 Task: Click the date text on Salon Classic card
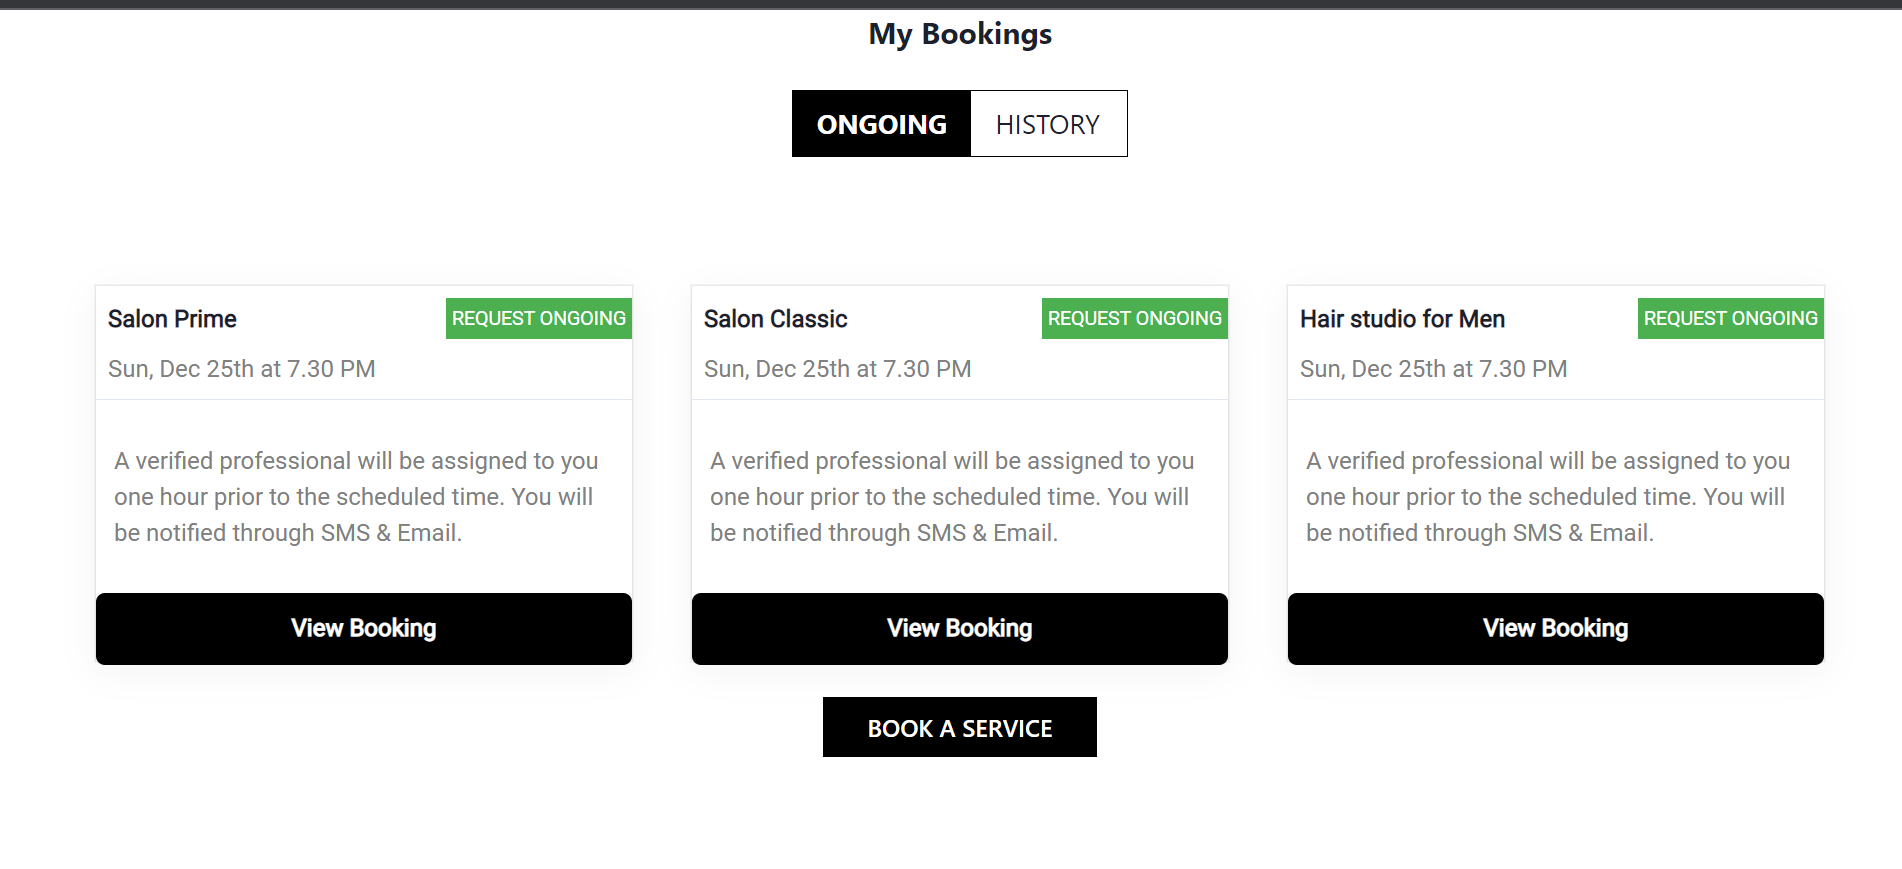837,368
